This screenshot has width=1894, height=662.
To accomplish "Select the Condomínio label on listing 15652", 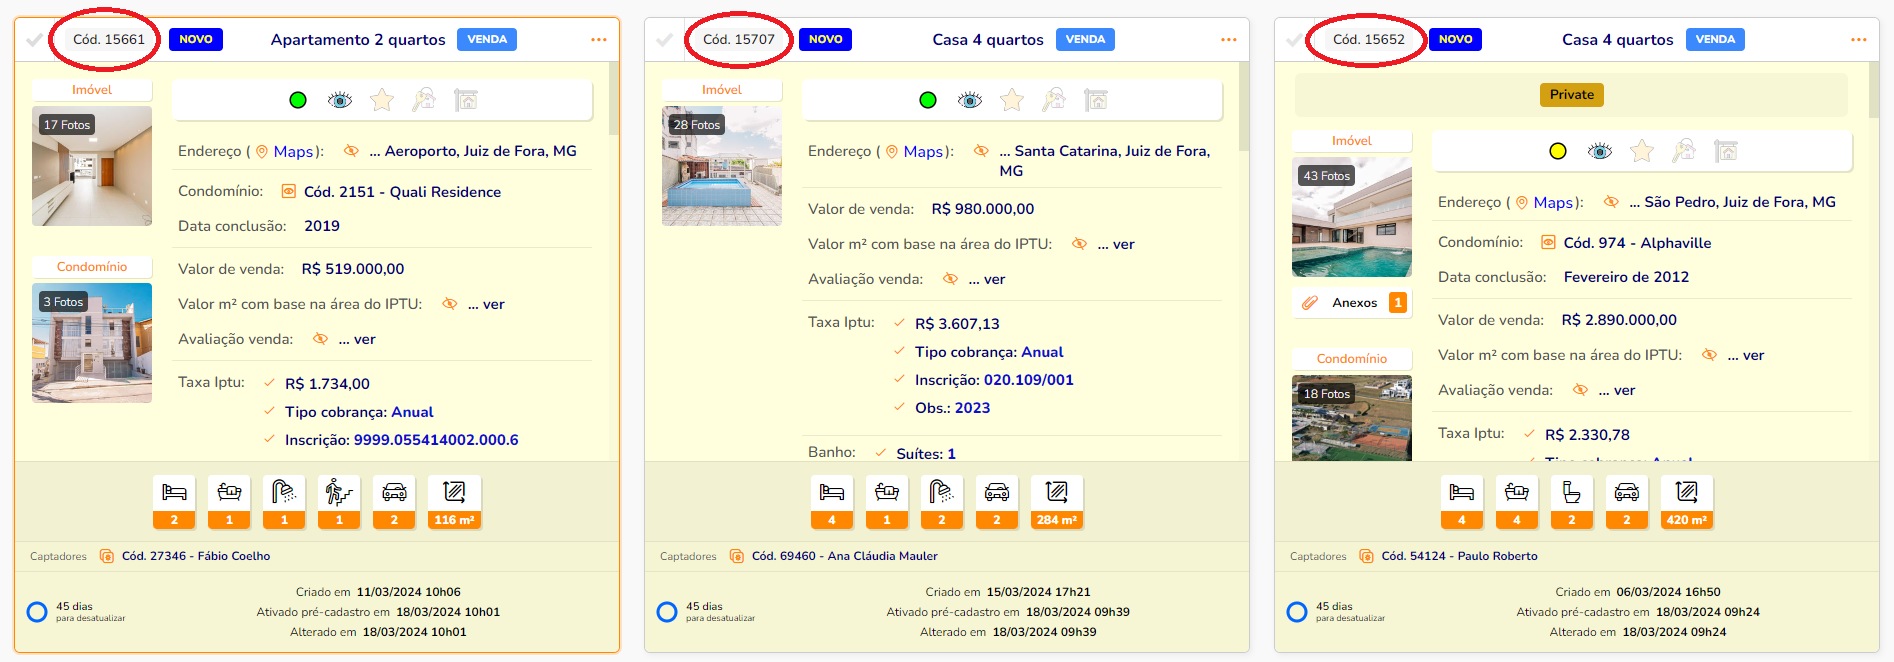I will pyautogui.click(x=1351, y=359).
